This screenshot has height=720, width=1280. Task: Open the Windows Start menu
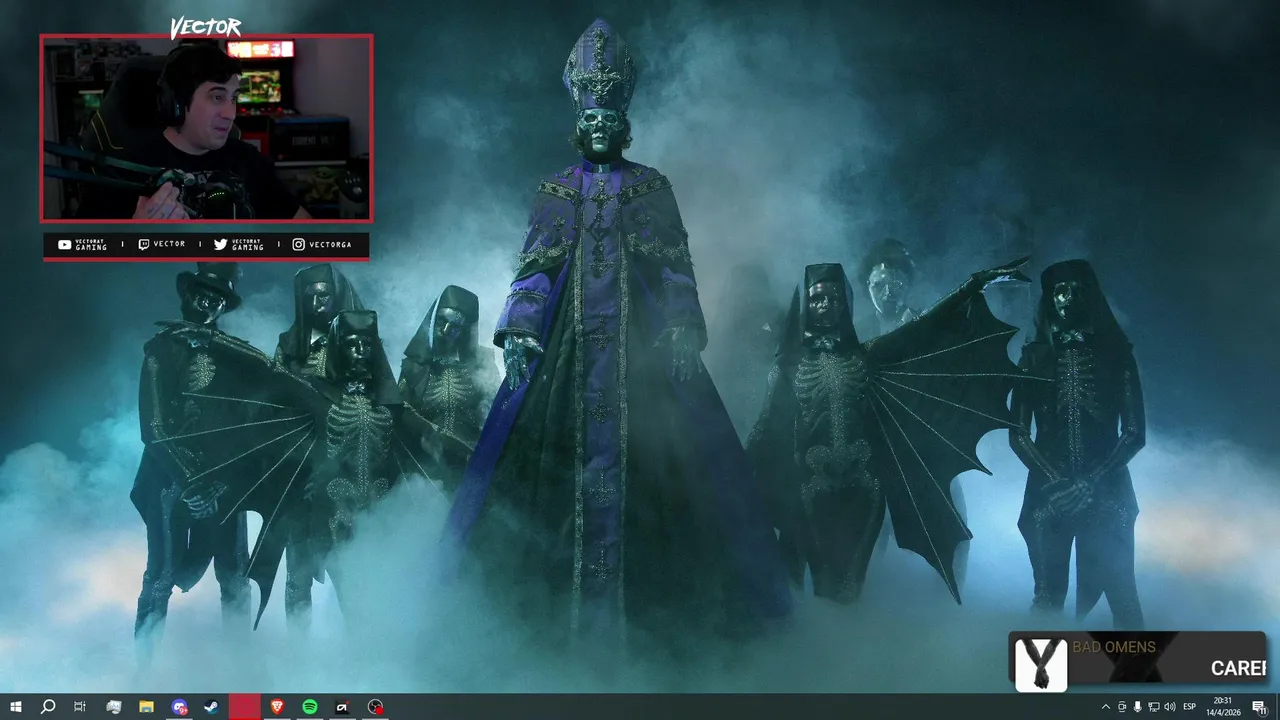click(x=15, y=707)
